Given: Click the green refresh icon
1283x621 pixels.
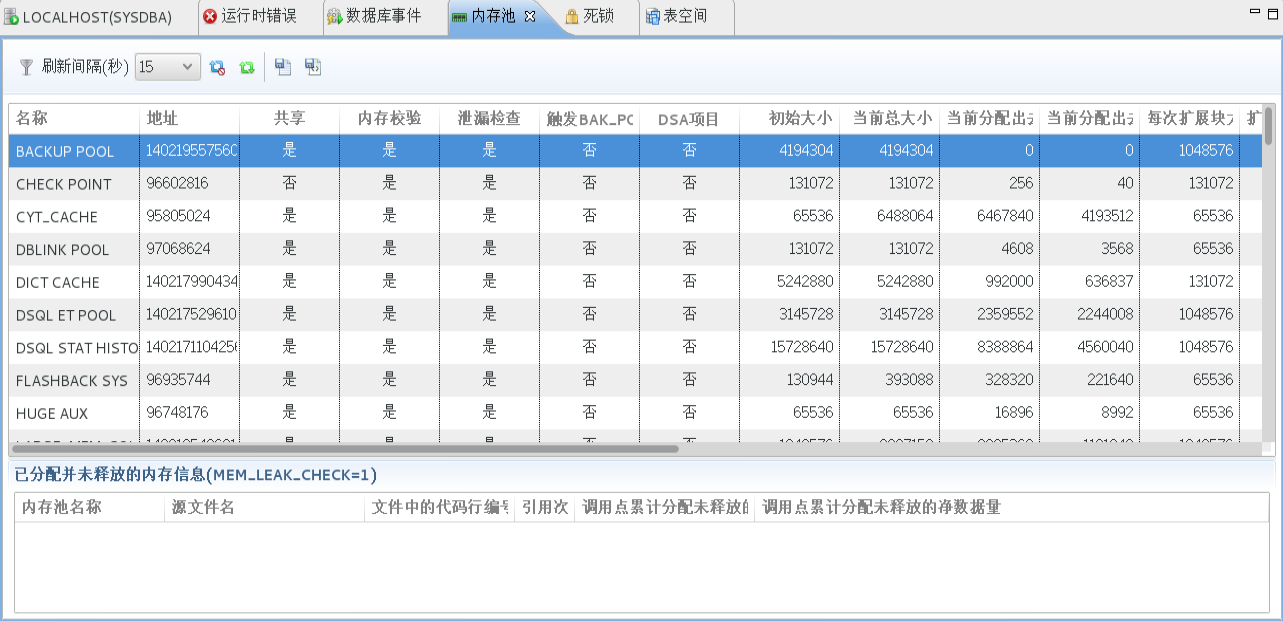Looking at the screenshot, I should [248, 68].
